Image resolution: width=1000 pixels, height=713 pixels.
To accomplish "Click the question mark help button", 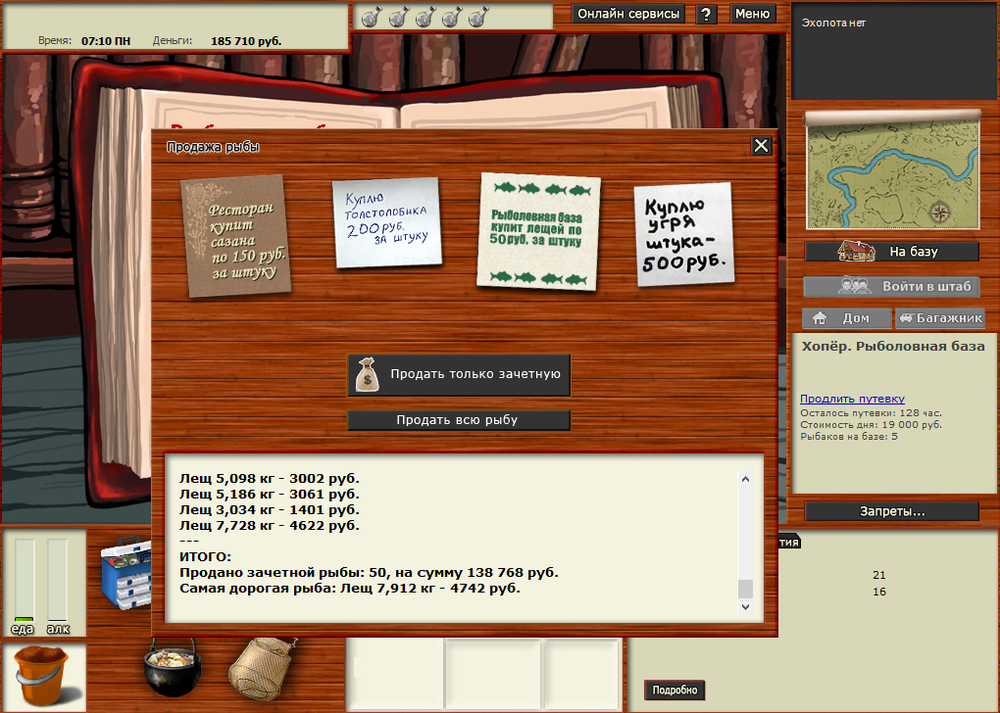I will 706,14.
